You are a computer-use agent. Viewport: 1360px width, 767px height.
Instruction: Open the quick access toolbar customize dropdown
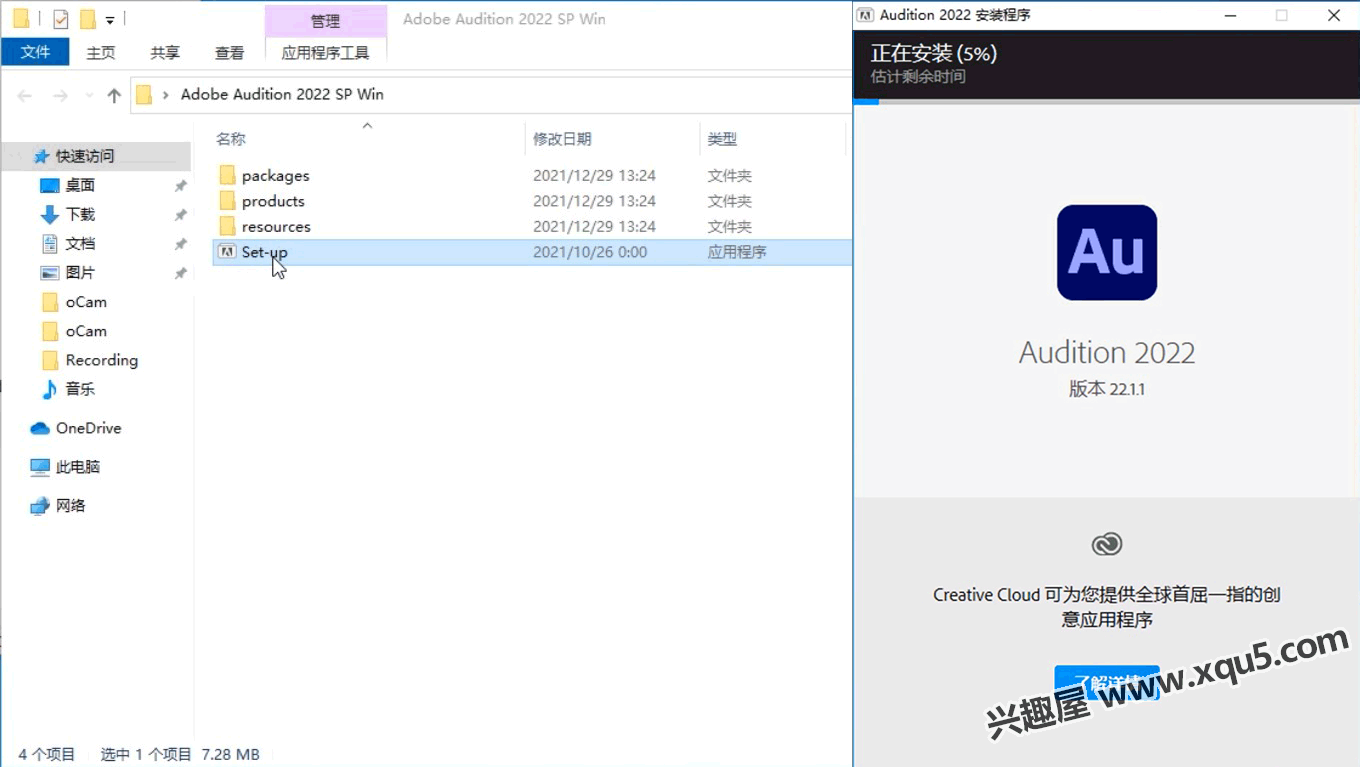click(x=110, y=20)
